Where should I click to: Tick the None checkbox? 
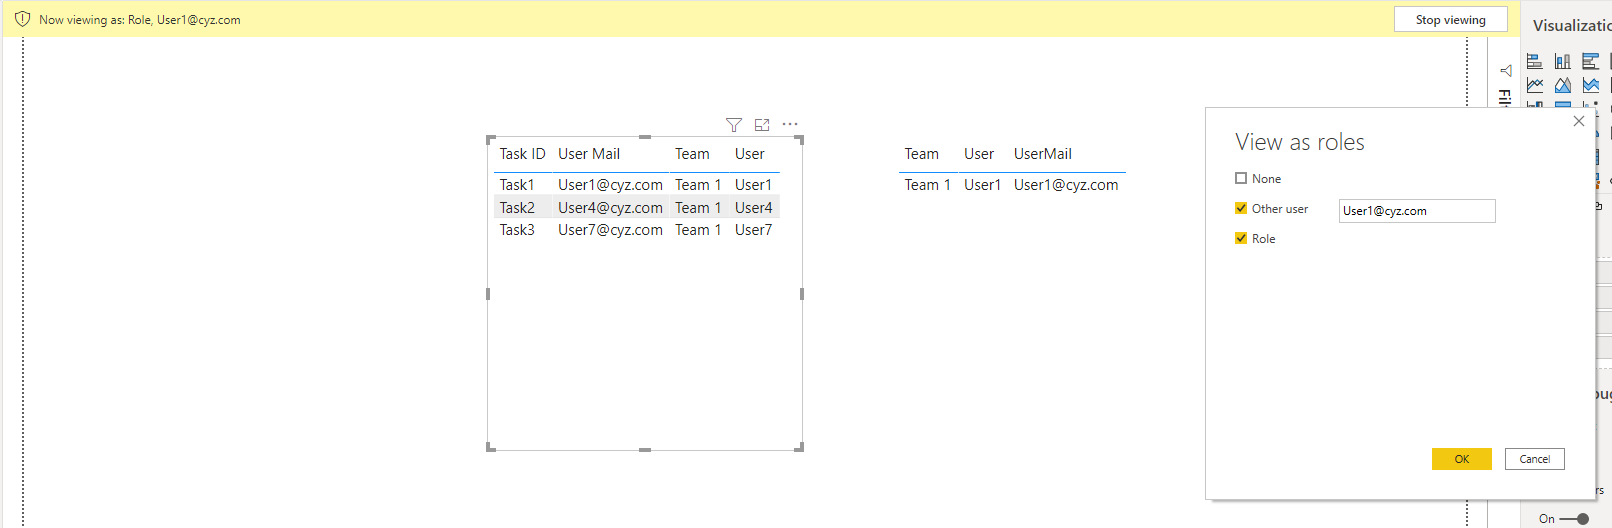(1241, 178)
